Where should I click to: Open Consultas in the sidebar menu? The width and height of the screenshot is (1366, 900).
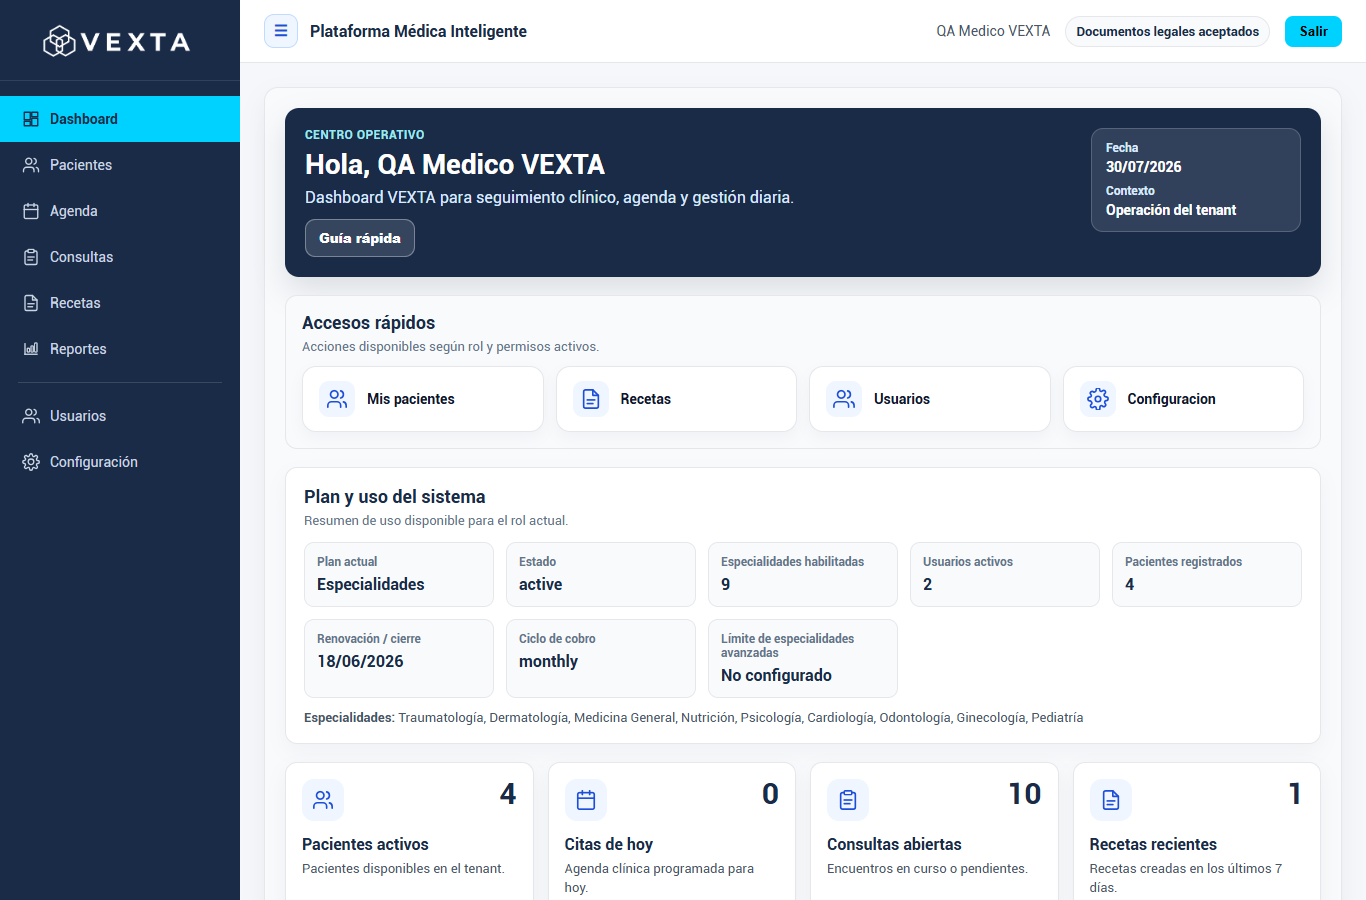pyautogui.click(x=120, y=257)
